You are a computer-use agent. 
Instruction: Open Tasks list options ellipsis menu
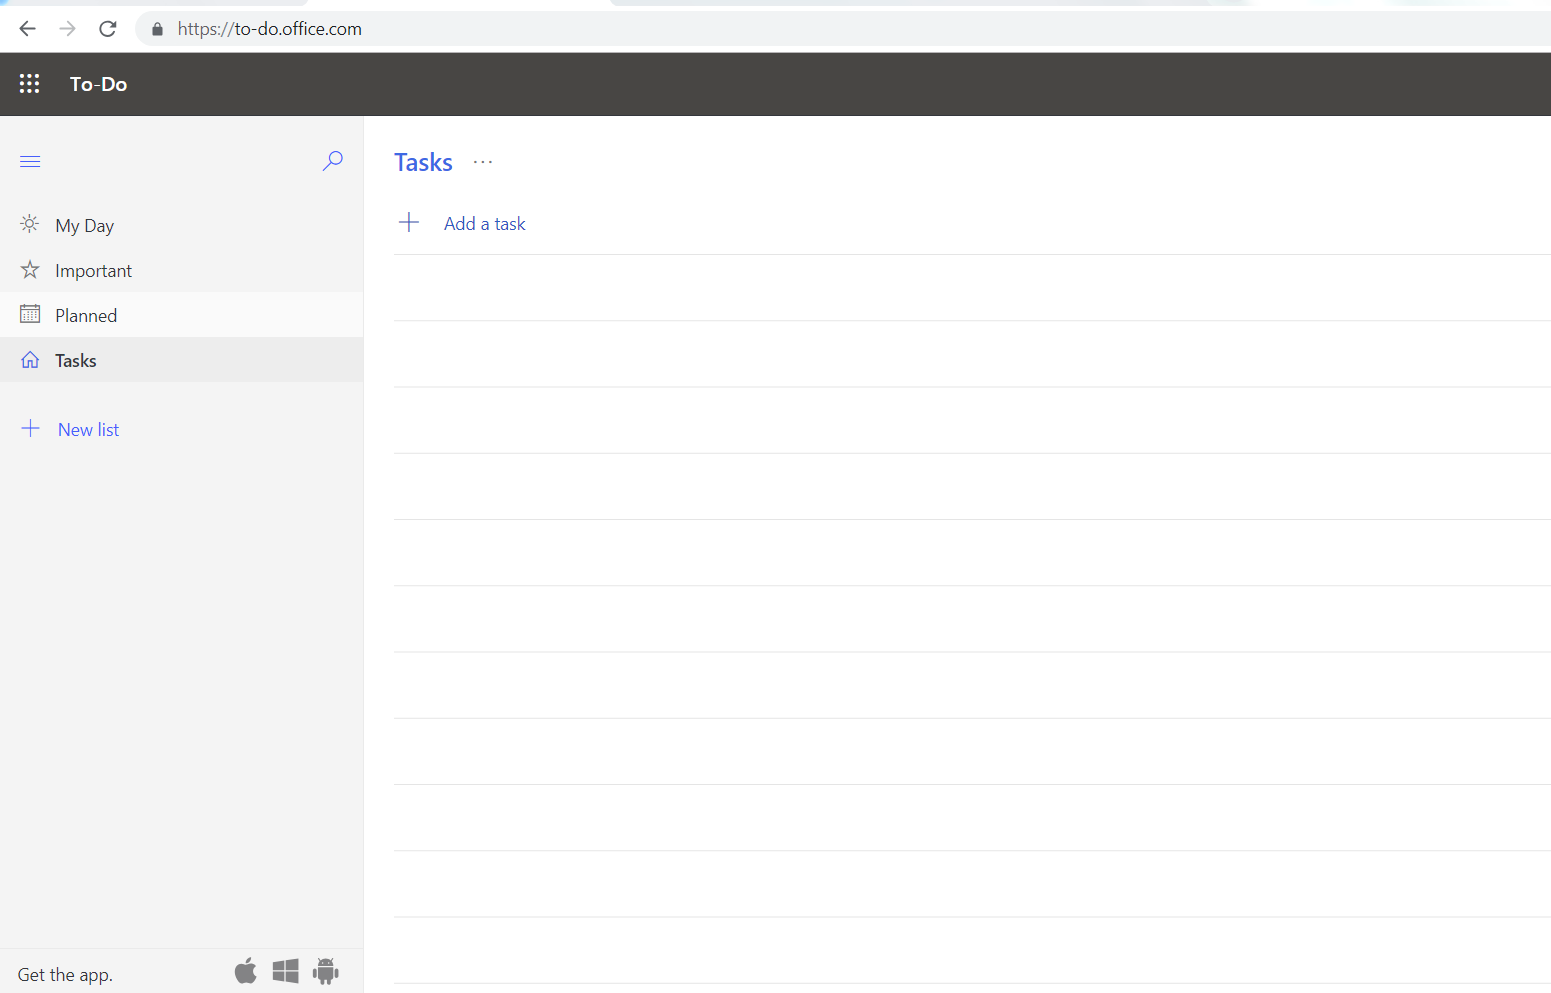tap(483, 162)
